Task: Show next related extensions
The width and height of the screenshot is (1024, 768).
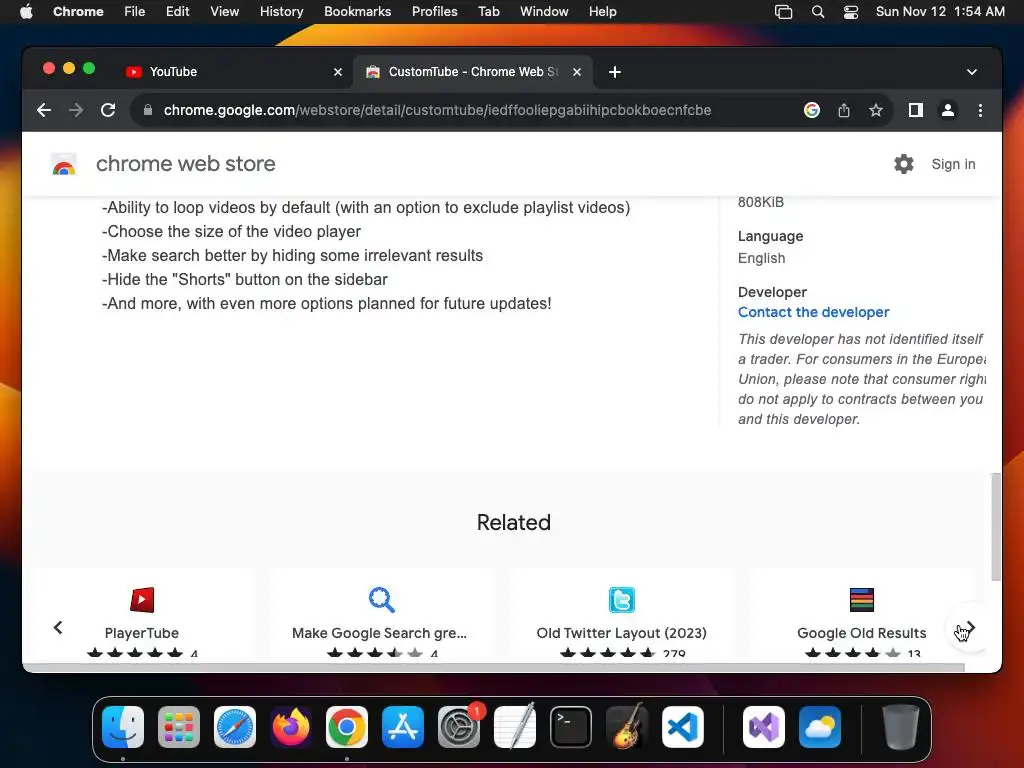Action: [x=970, y=628]
